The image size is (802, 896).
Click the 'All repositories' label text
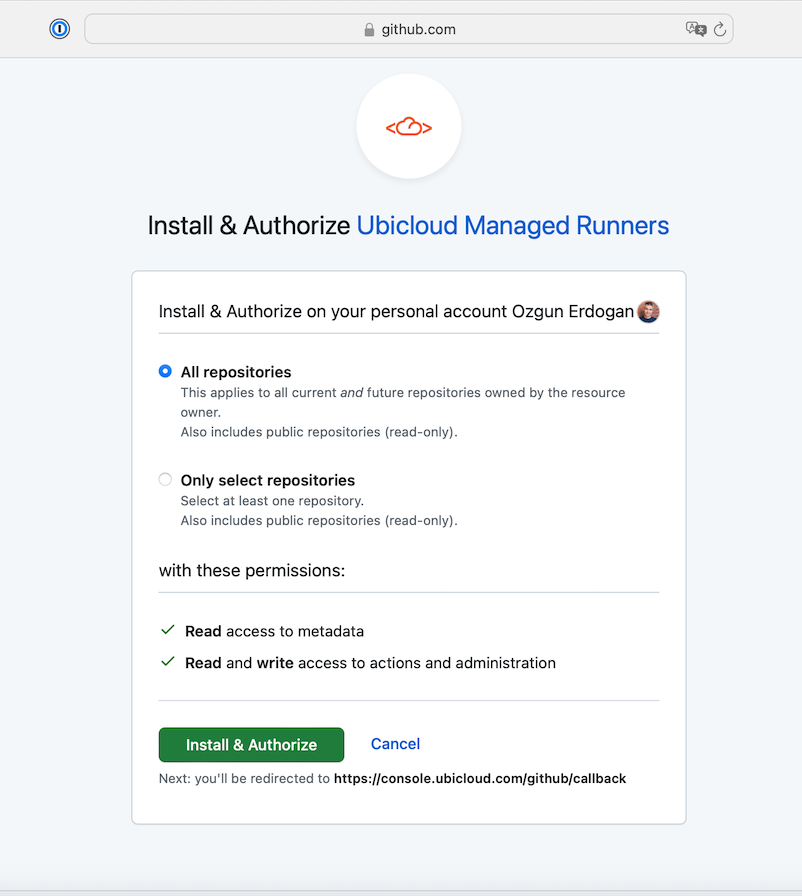click(236, 372)
